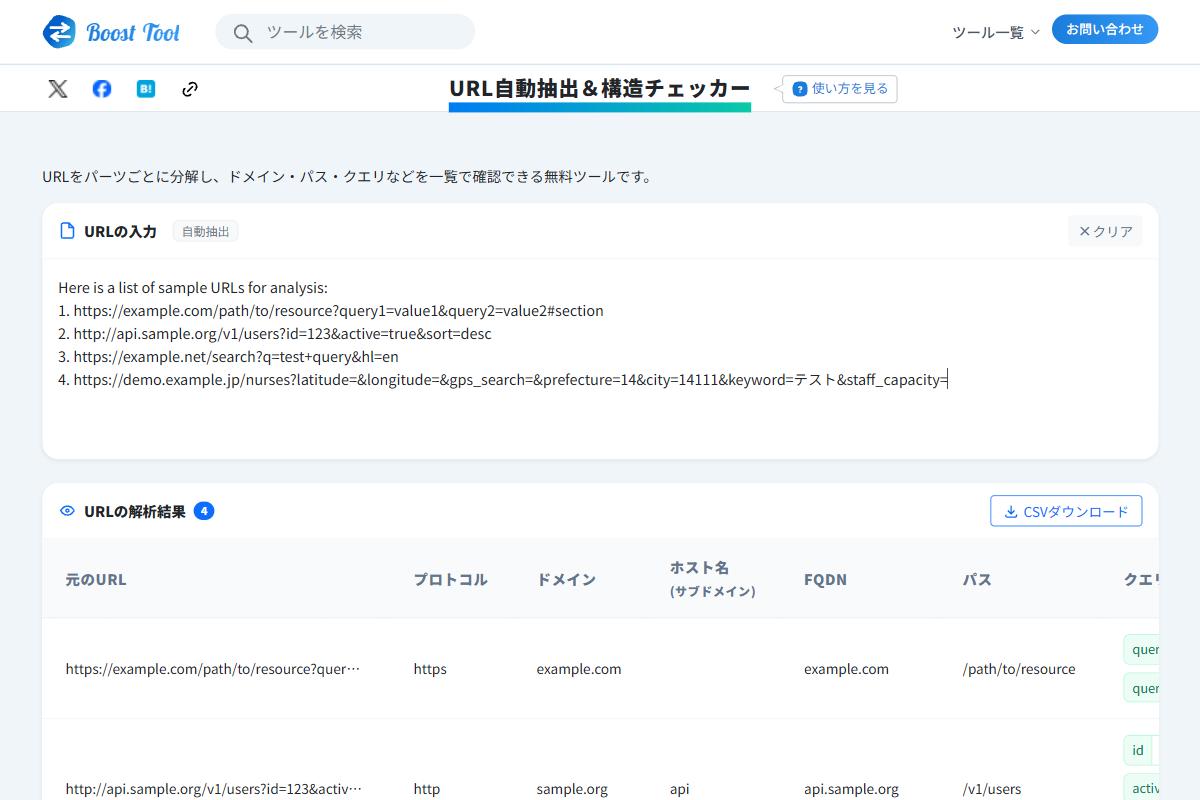Download results with CSVダウンロード
The width and height of the screenshot is (1200, 800).
[x=1066, y=511]
